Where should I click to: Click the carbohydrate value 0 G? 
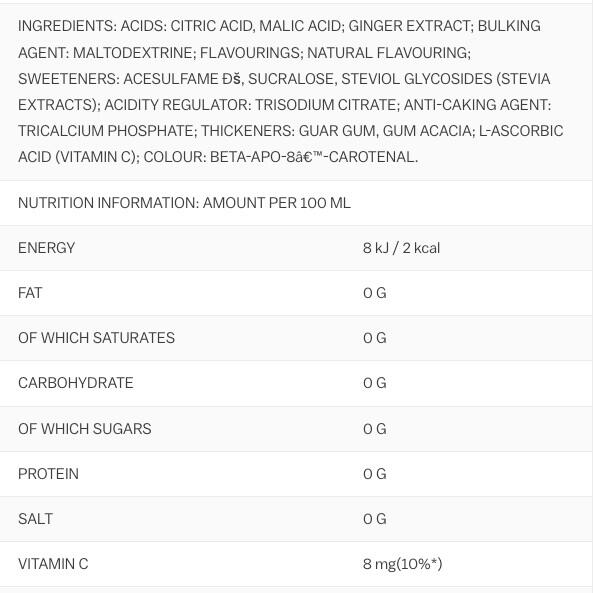tap(374, 383)
